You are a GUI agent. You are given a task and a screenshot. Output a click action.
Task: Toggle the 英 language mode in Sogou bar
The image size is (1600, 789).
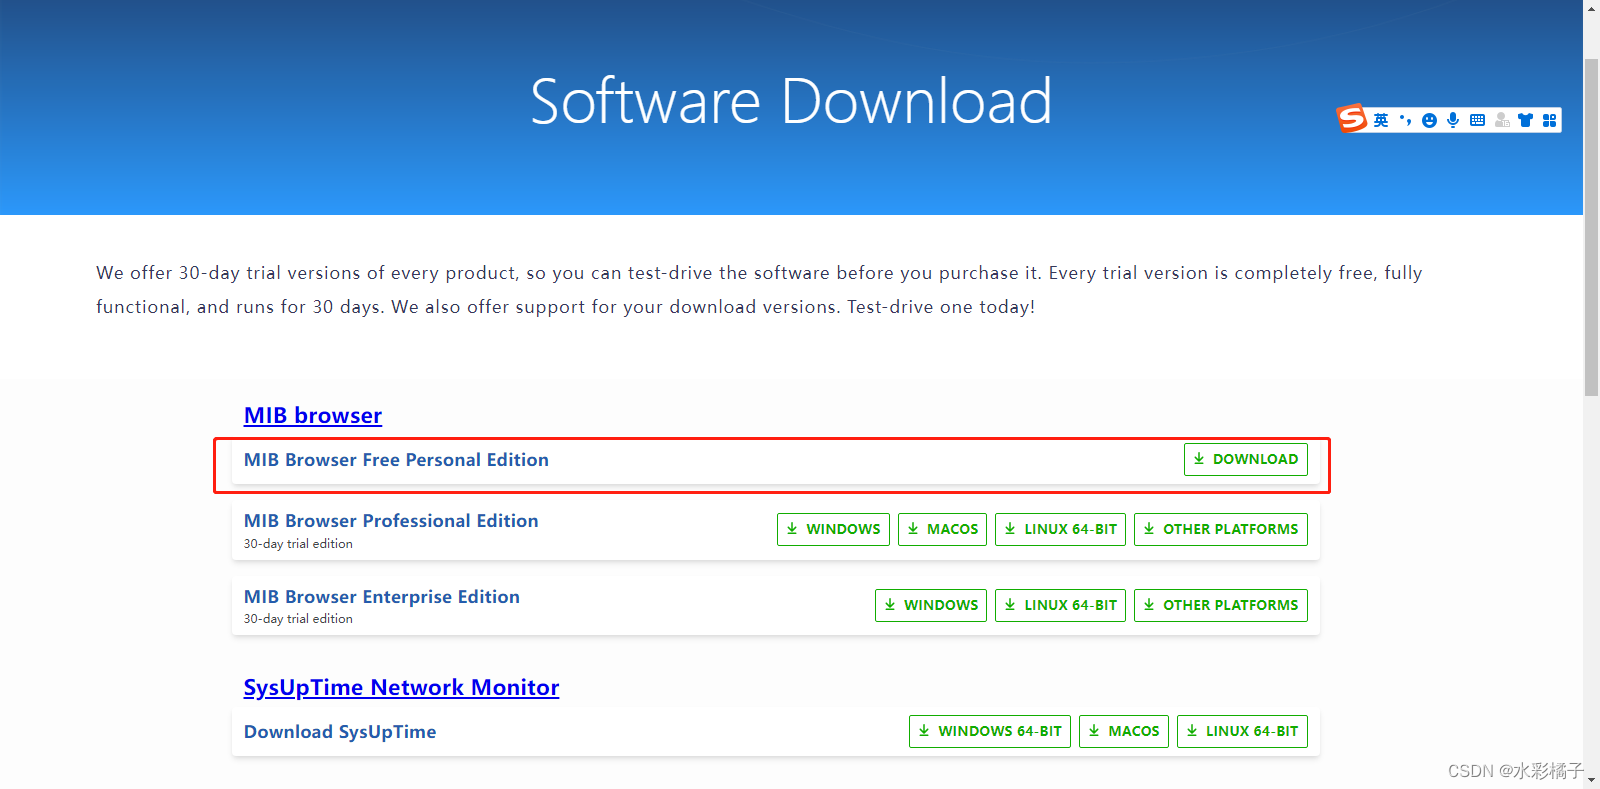[x=1381, y=120]
